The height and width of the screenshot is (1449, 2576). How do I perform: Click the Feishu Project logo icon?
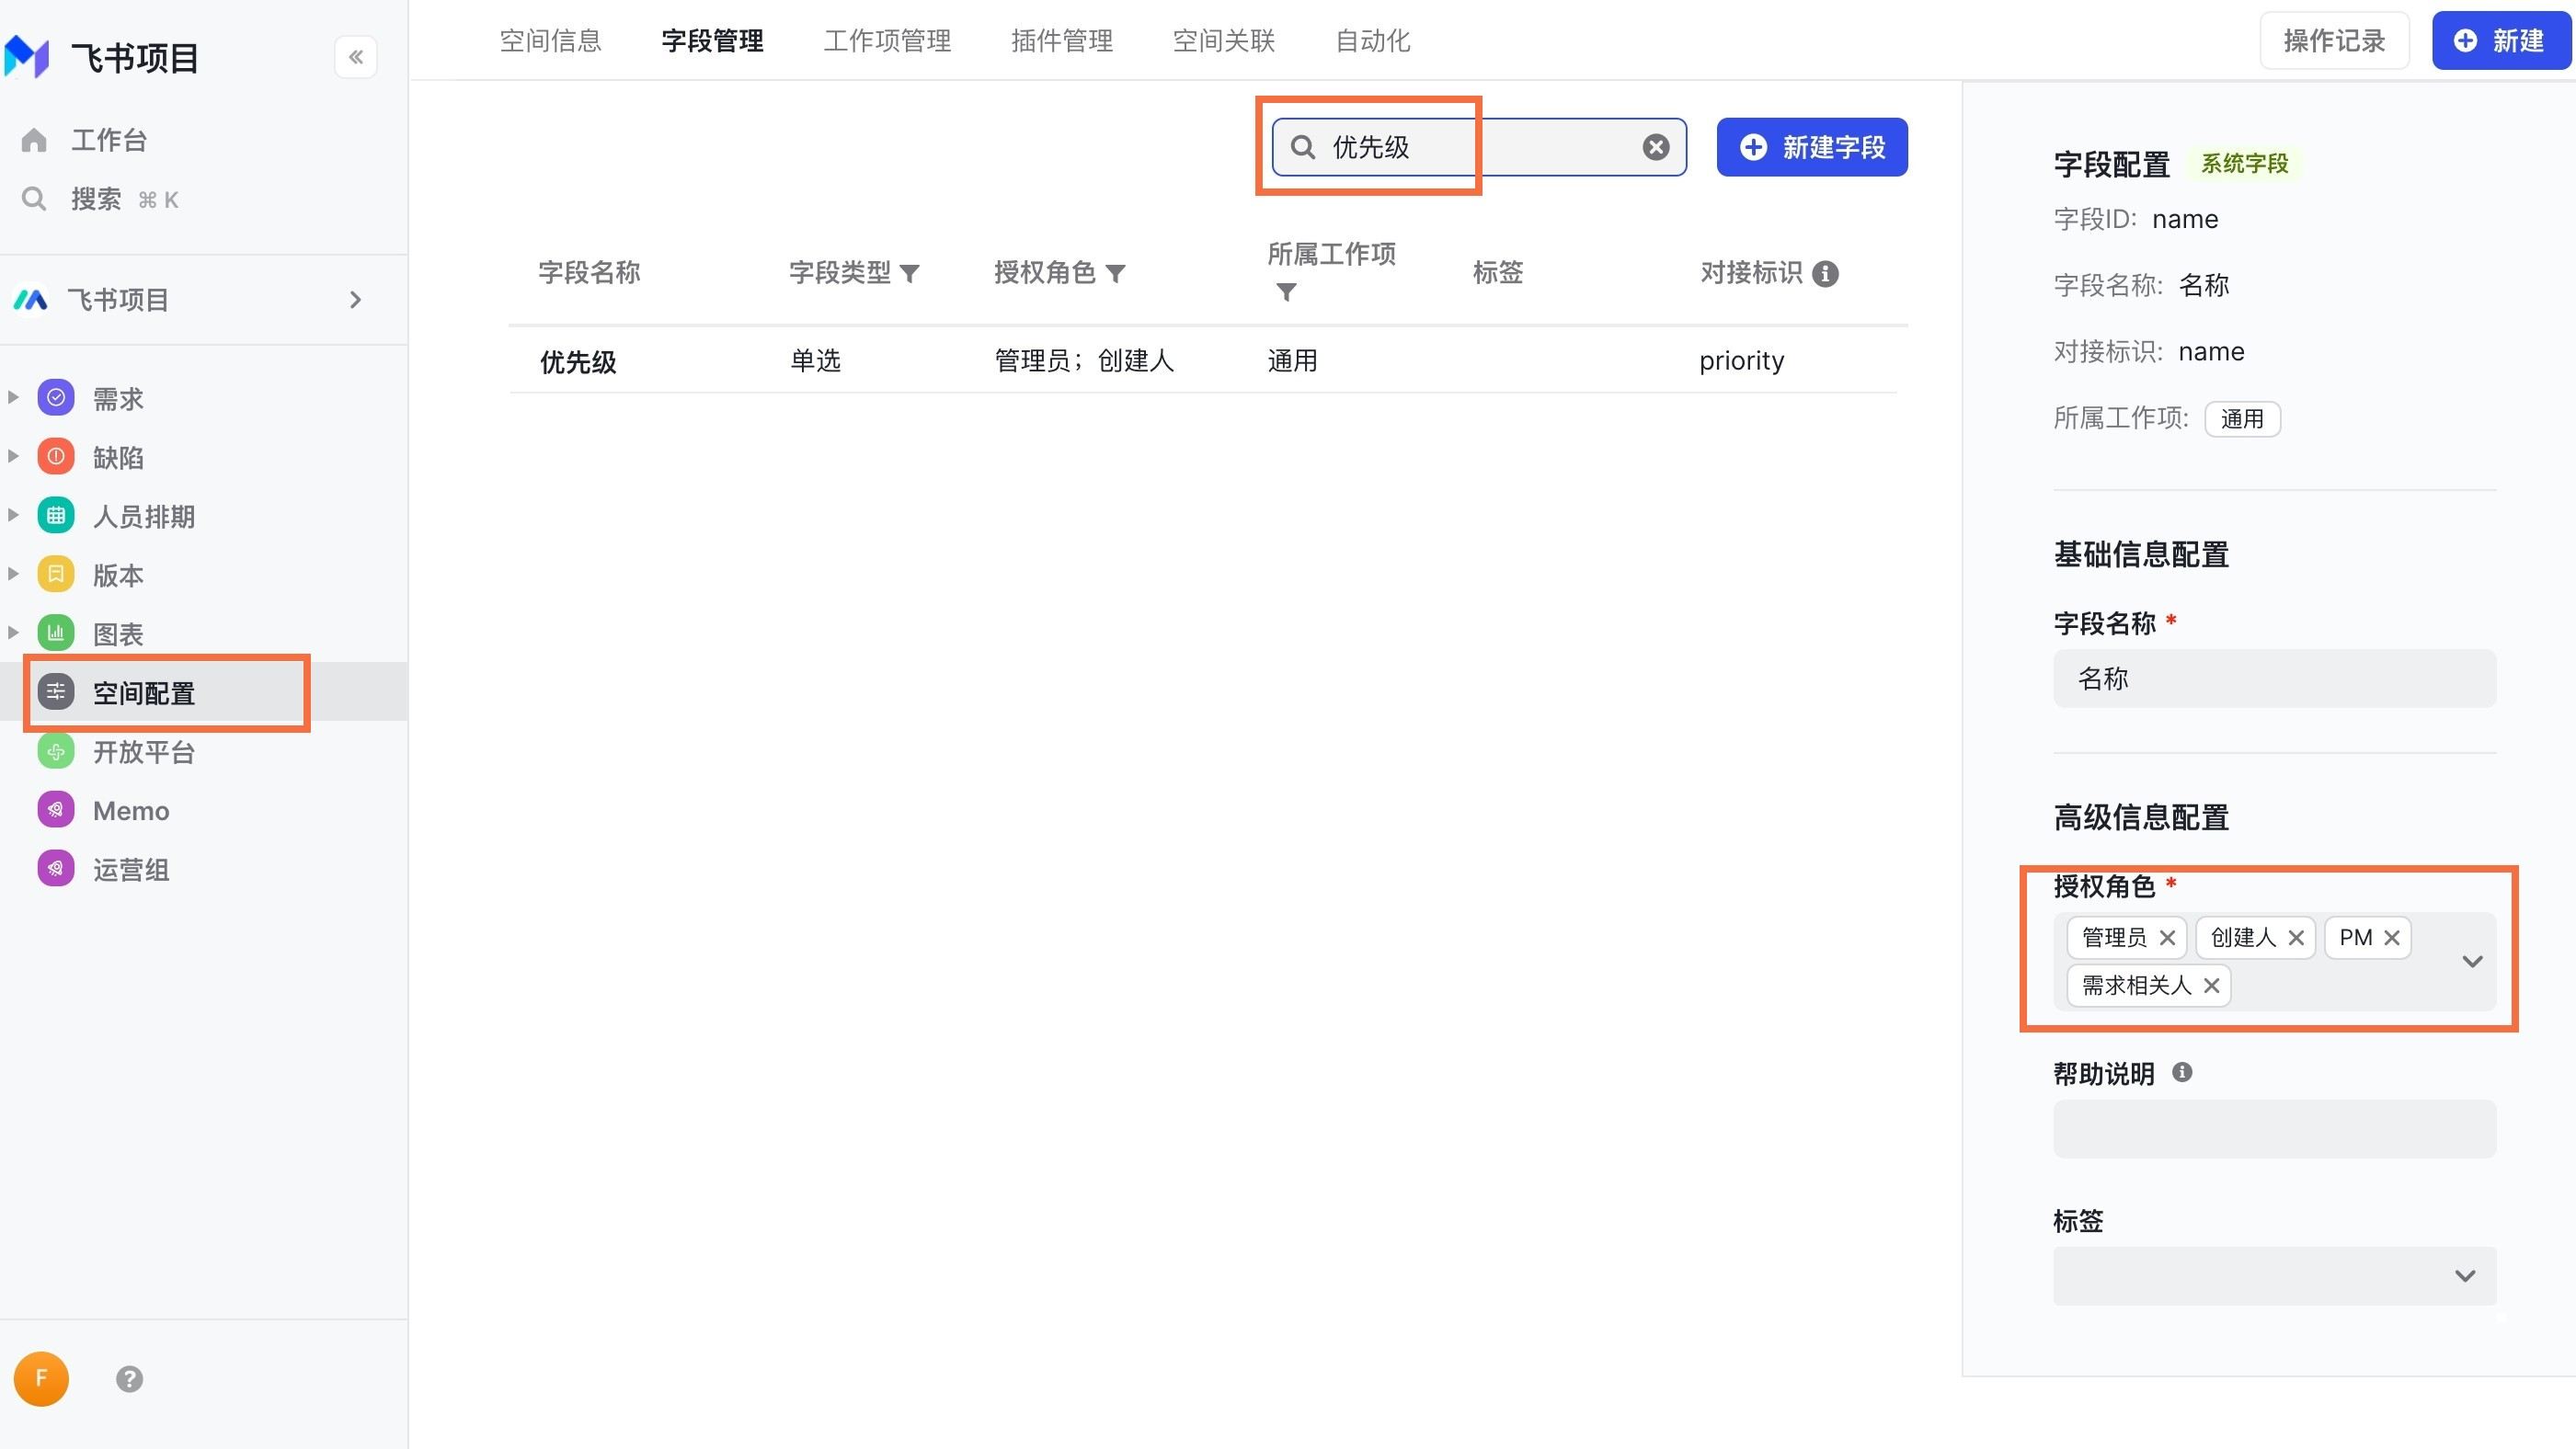click(27, 57)
